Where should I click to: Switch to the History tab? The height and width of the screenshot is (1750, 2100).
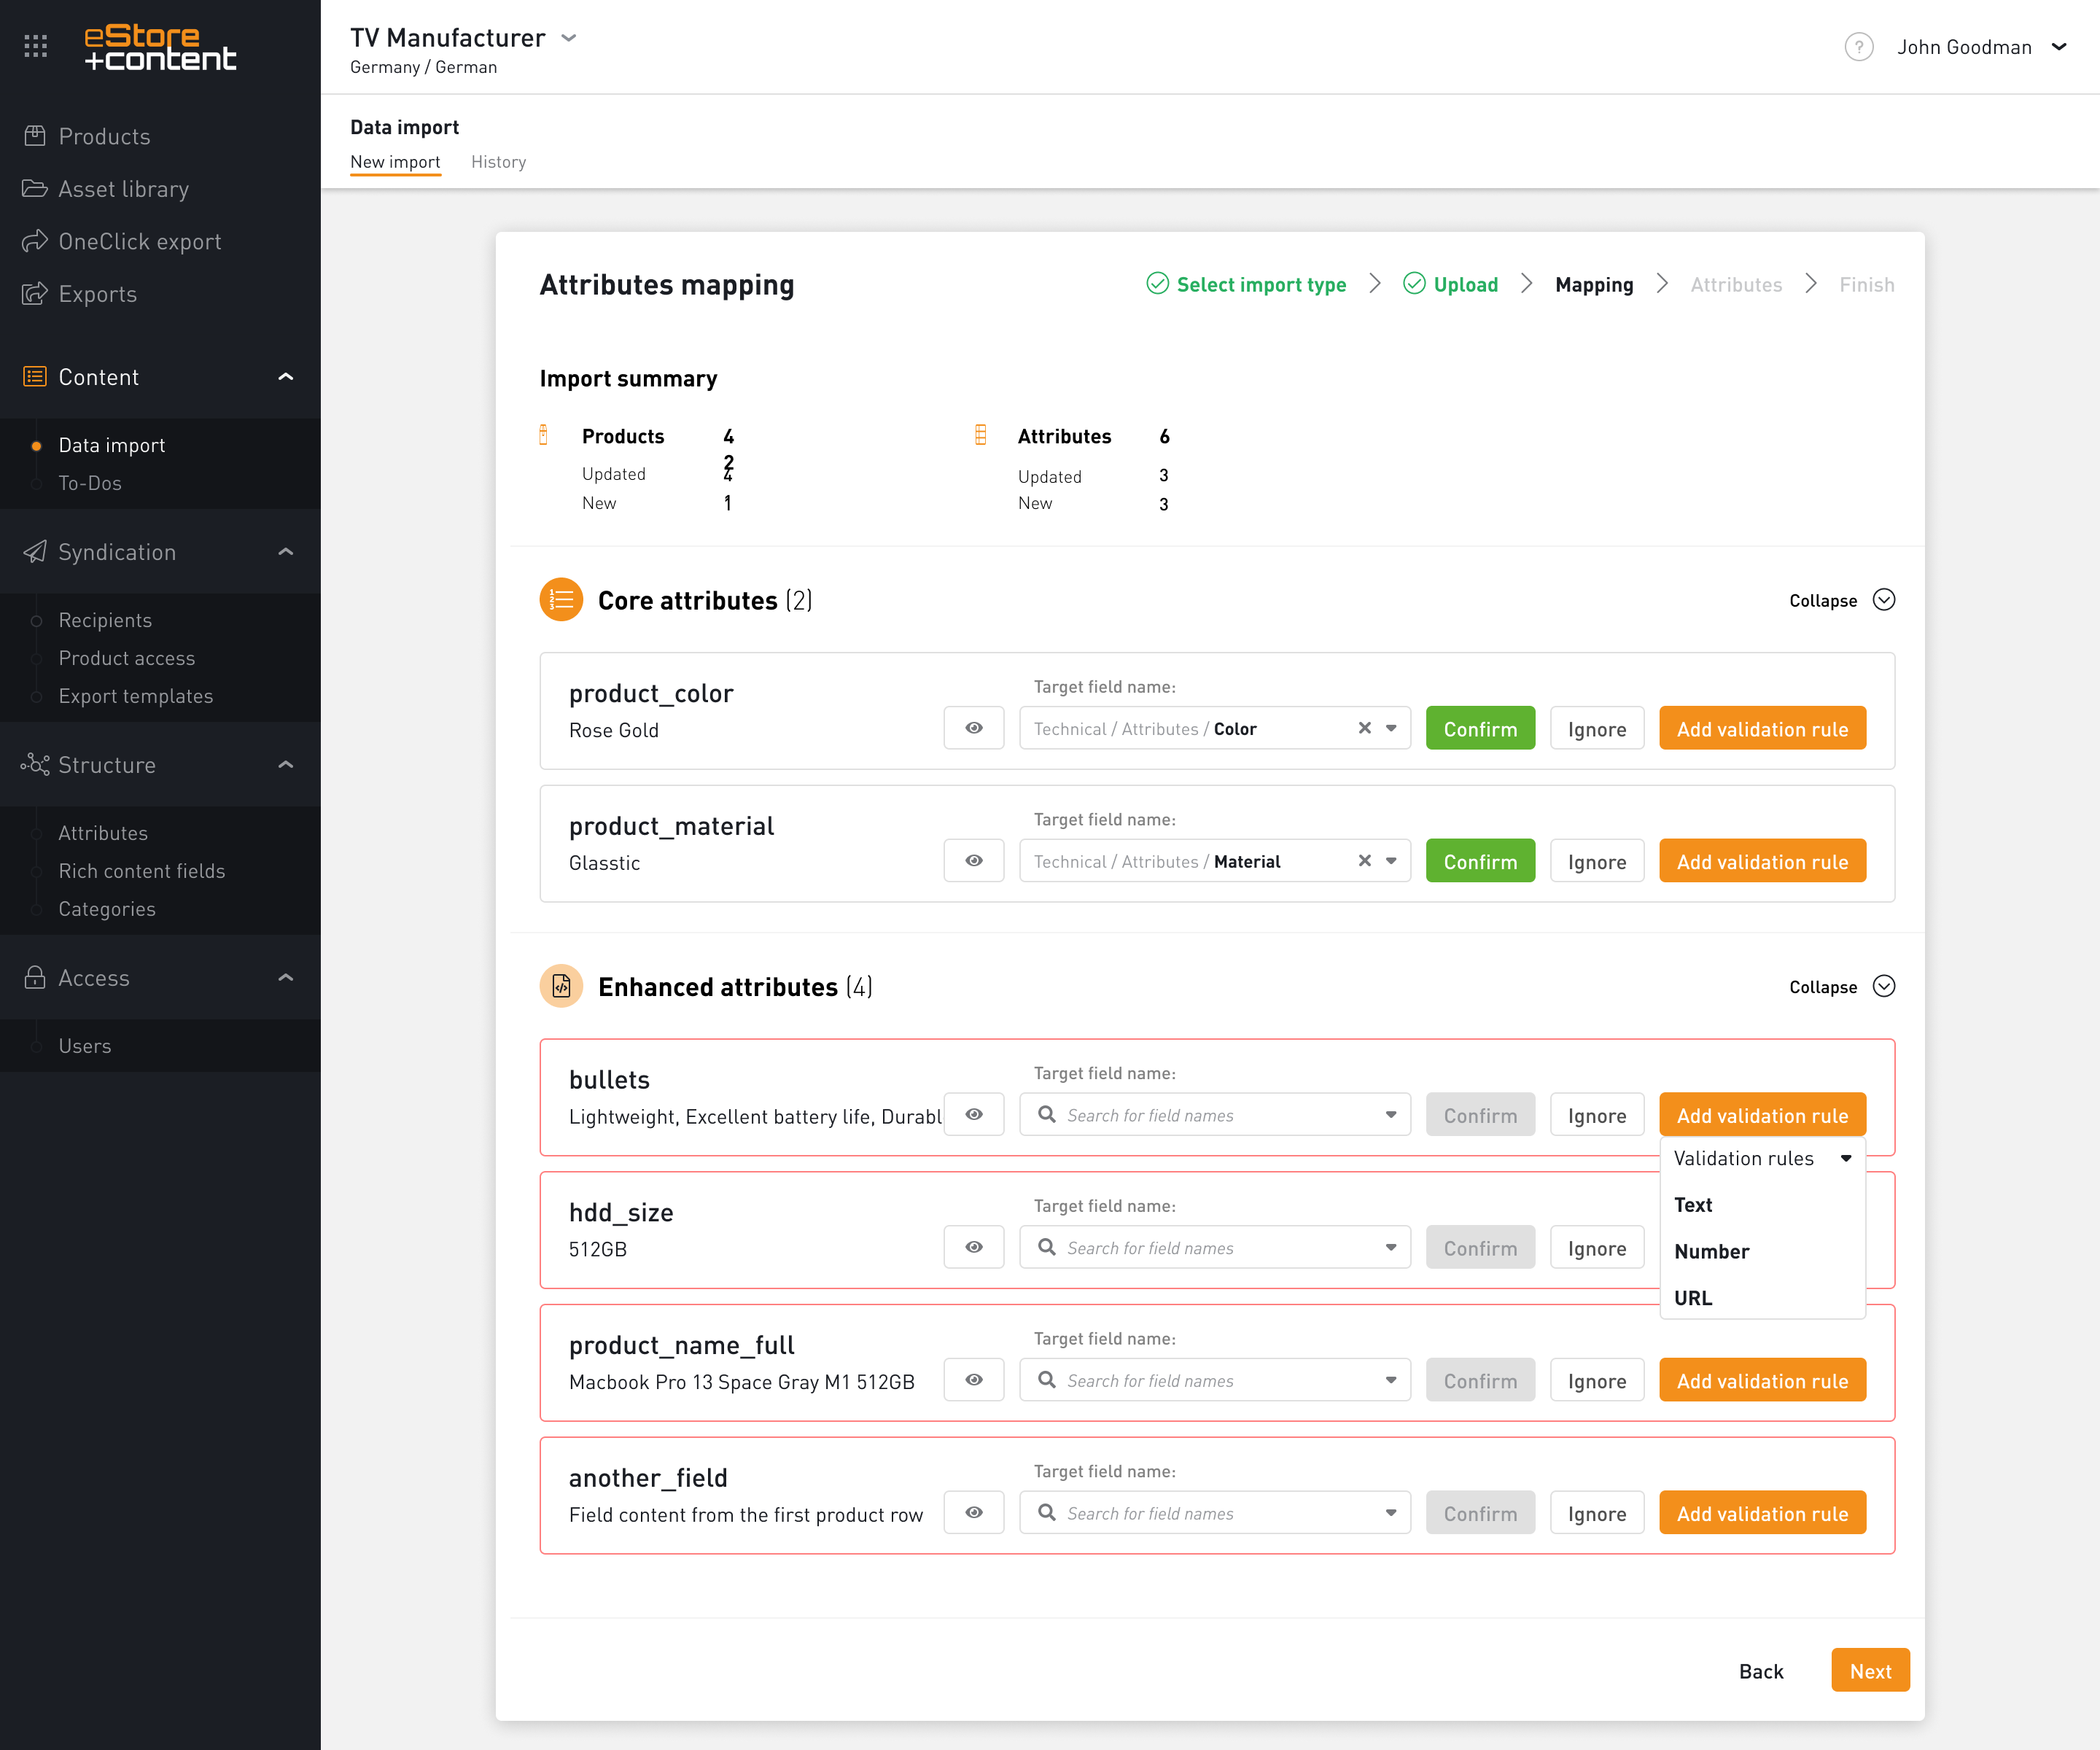point(498,162)
